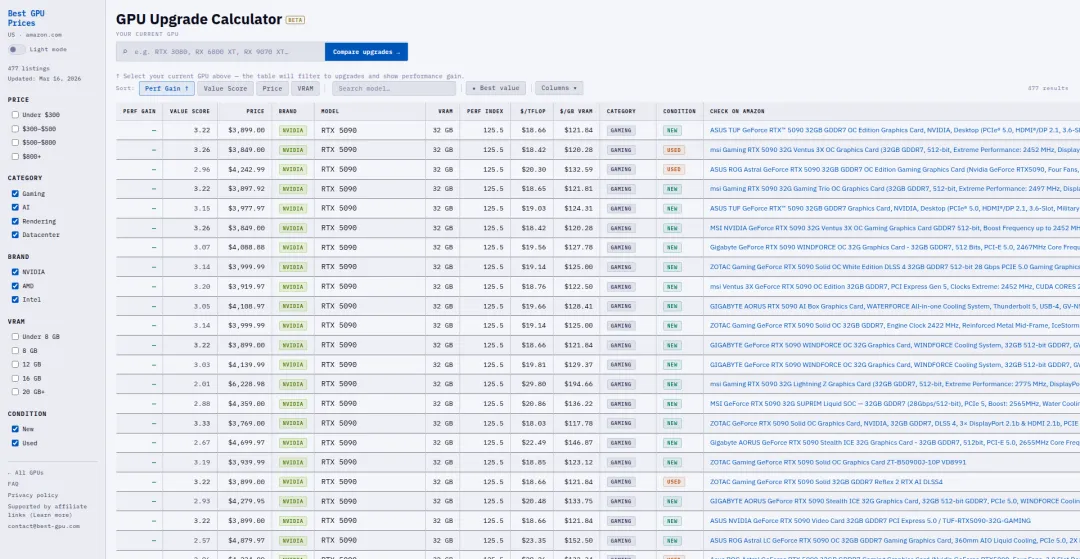Click the $4,699.97 price cell

pyautogui.click(x=247, y=443)
